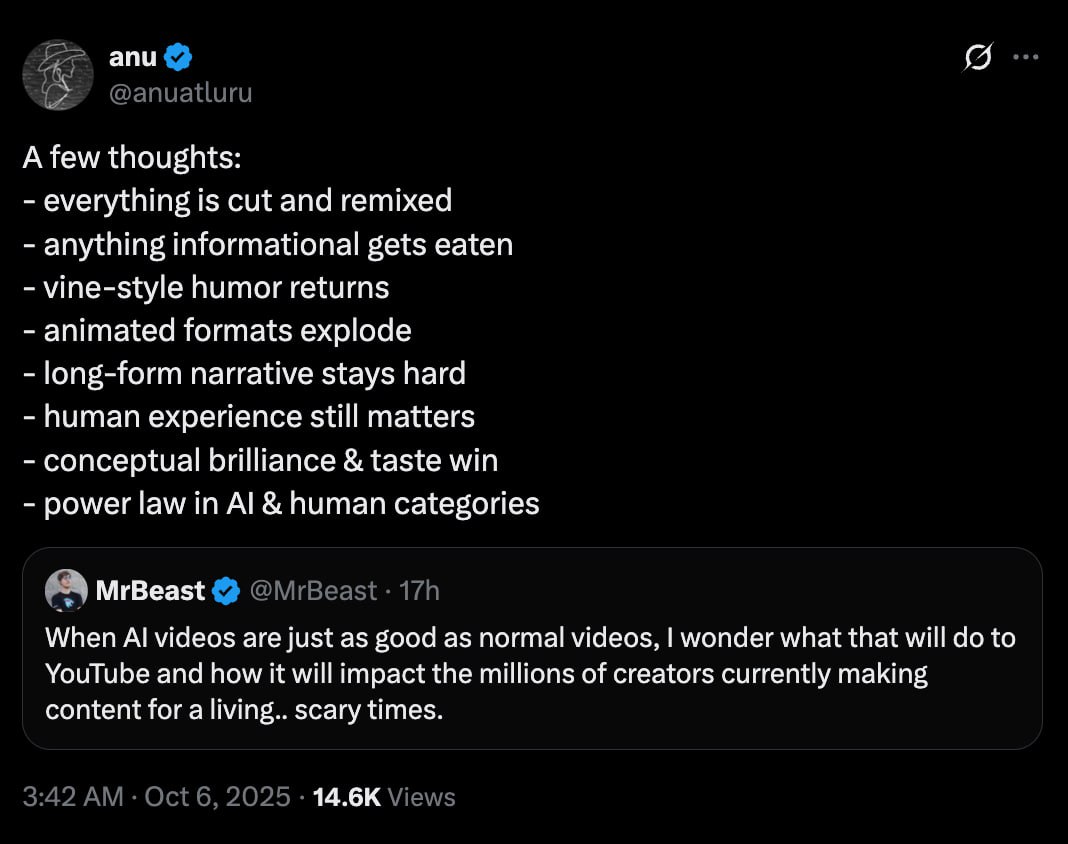Click the Grok spiral logo to analyze post
1068x844 pixels.
click(x=976, y=58)
